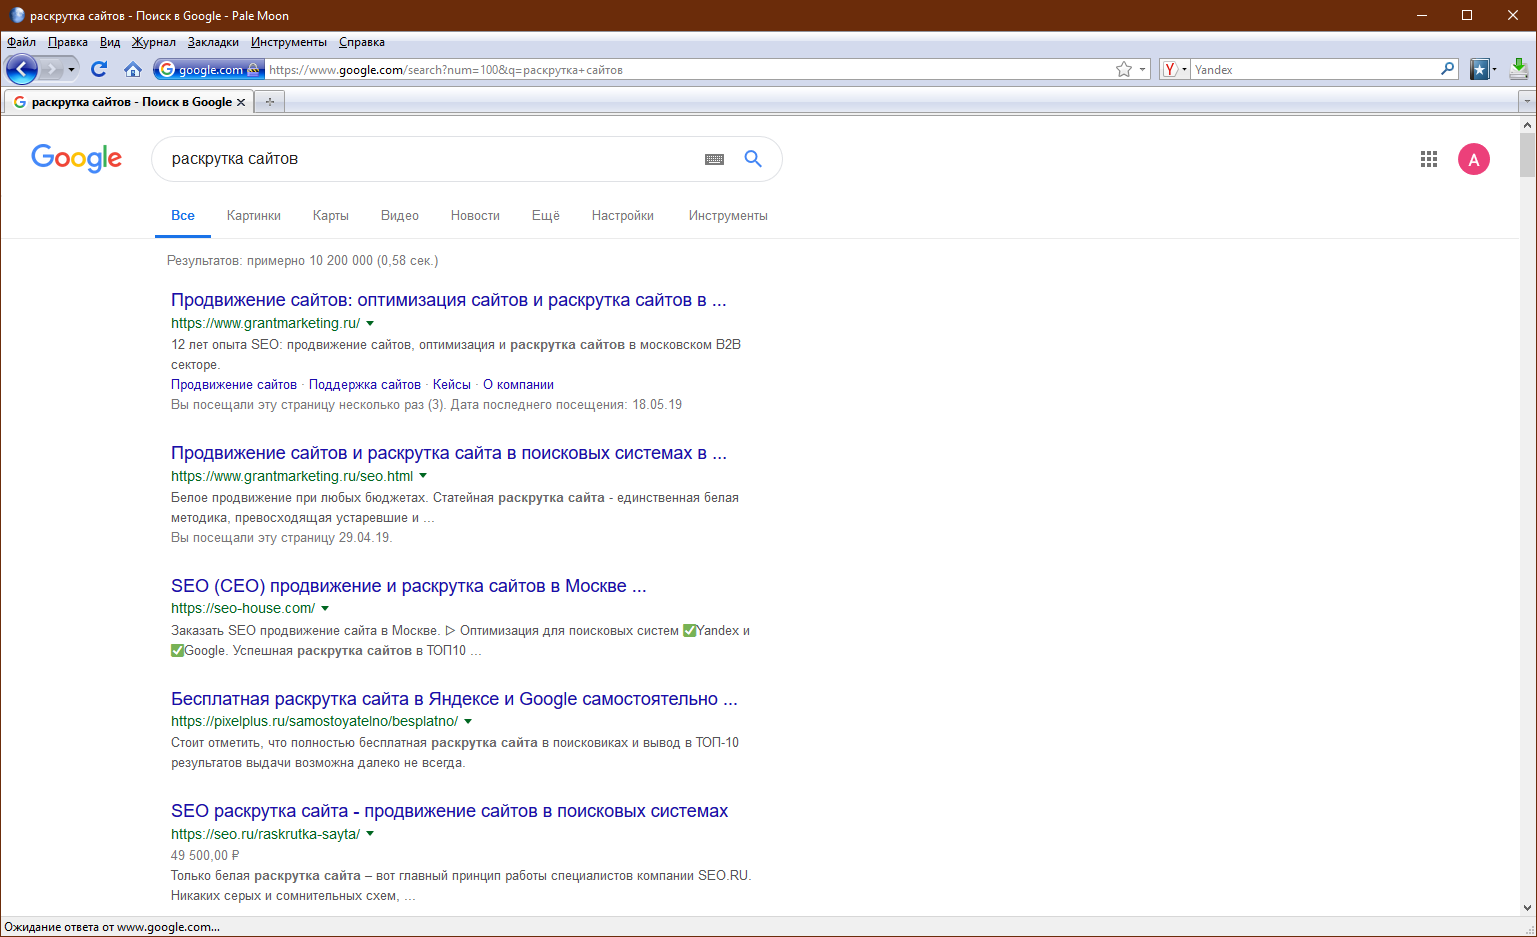Click the 'Результатов: примерно 10 200 000' stats text
Viewport: 1537px width, 937px height.
303,261
